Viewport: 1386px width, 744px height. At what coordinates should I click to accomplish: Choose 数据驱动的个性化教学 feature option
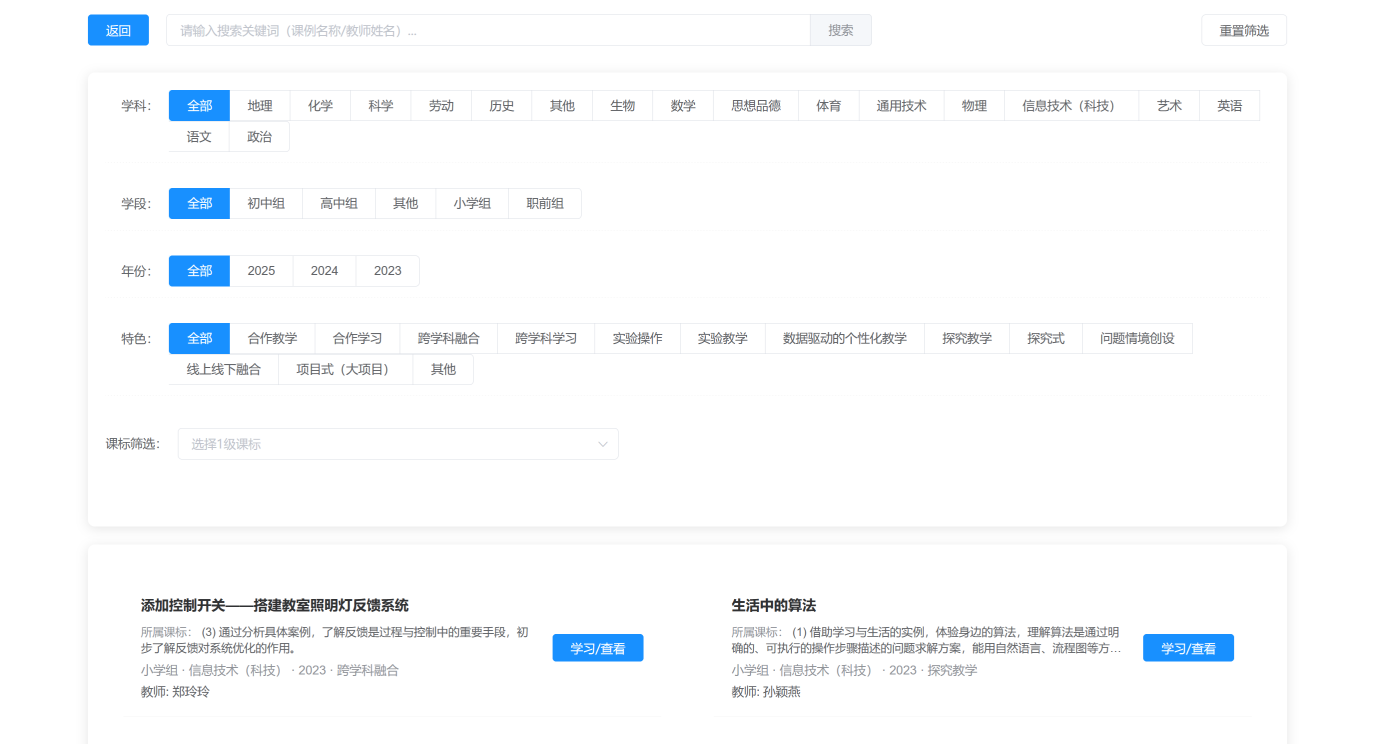pos(844,339)
